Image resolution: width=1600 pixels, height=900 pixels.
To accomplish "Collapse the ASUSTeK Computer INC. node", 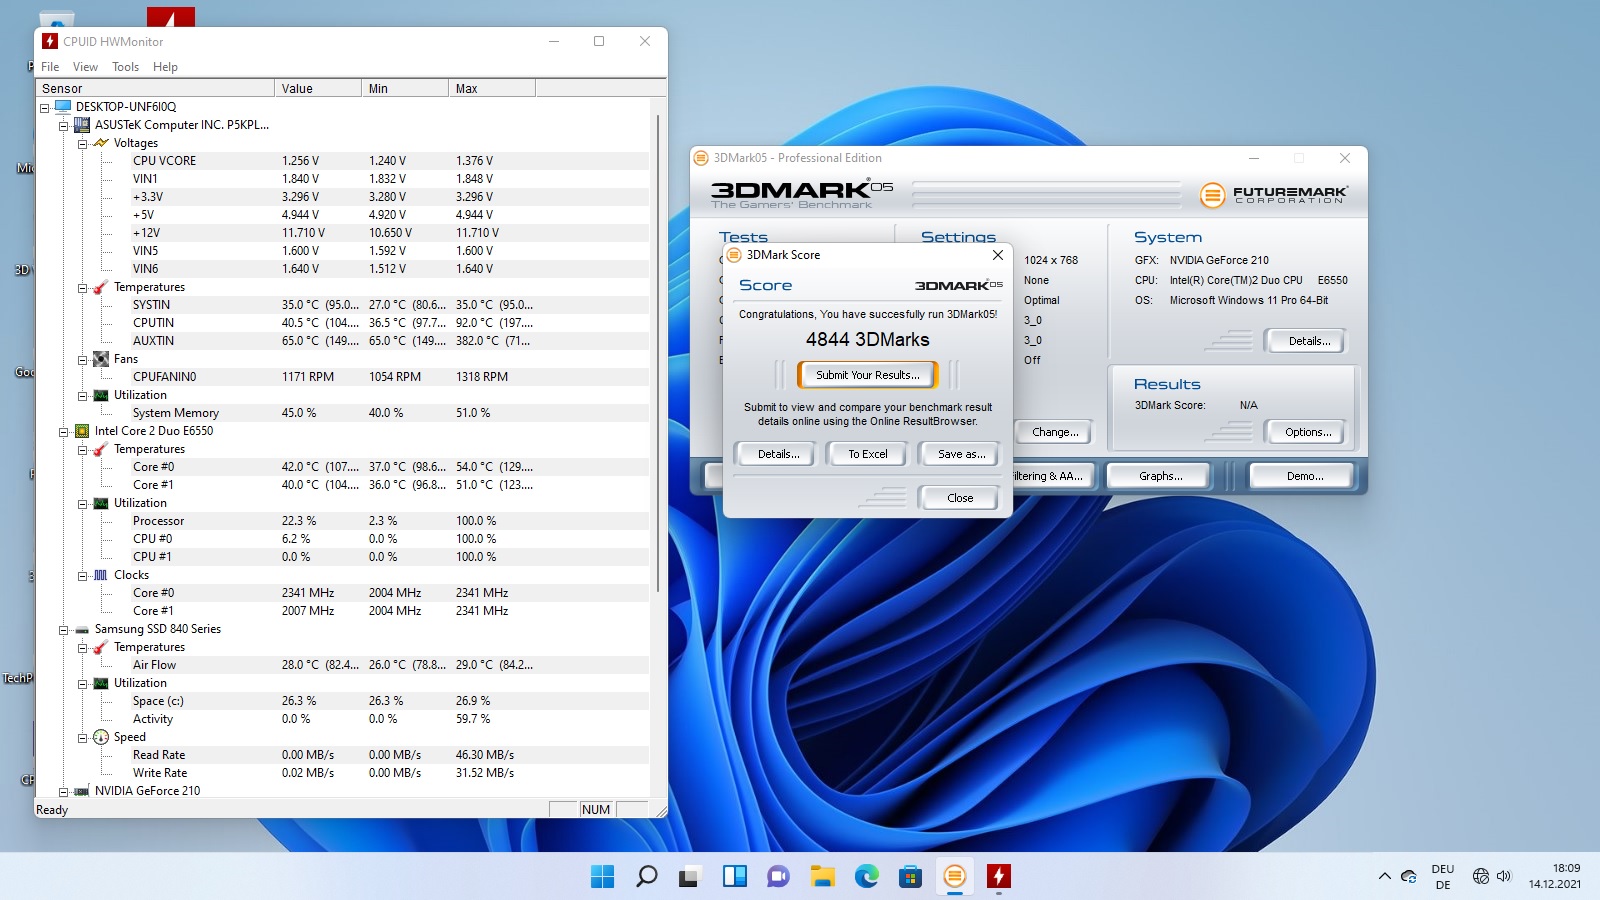I will coord(63,126).
